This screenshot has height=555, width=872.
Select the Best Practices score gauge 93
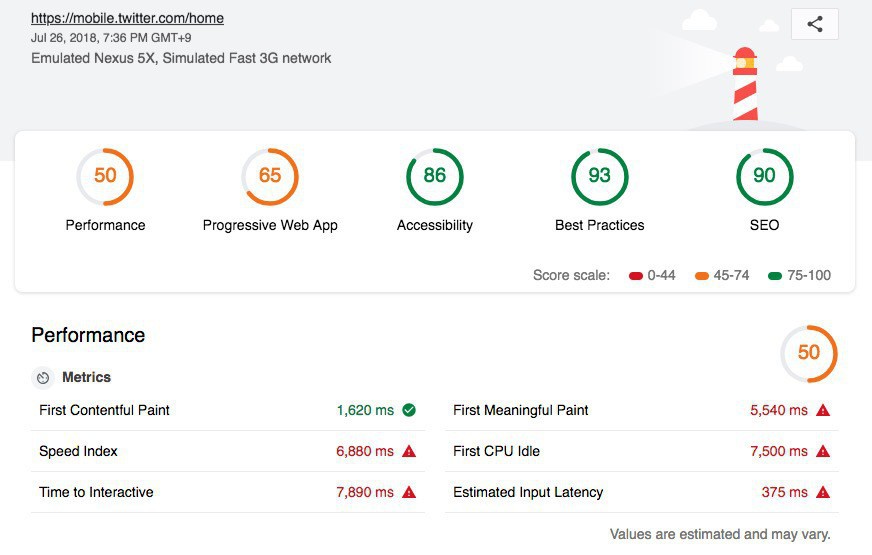[x=599, y=177]
